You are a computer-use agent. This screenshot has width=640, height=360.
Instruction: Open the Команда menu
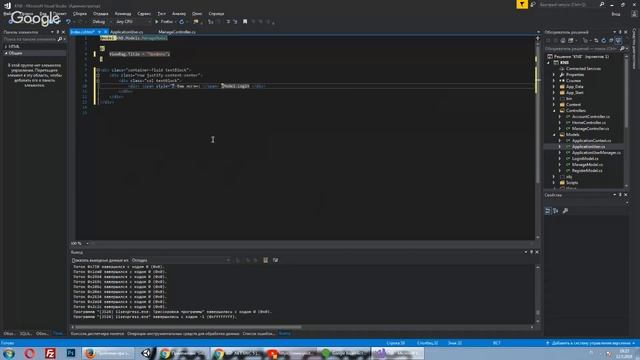[x=123, y=13]
